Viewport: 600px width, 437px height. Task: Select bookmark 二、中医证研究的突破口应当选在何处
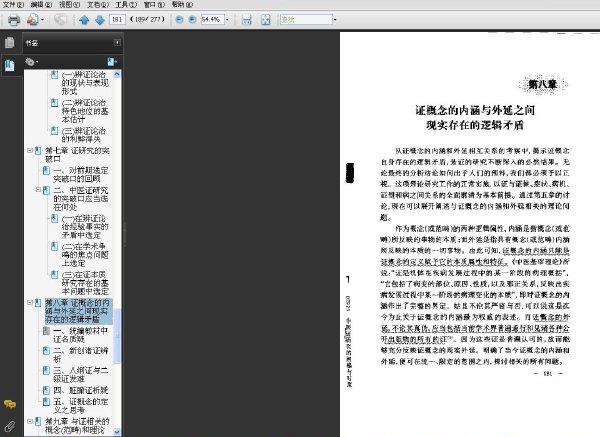tap(81, 199)
